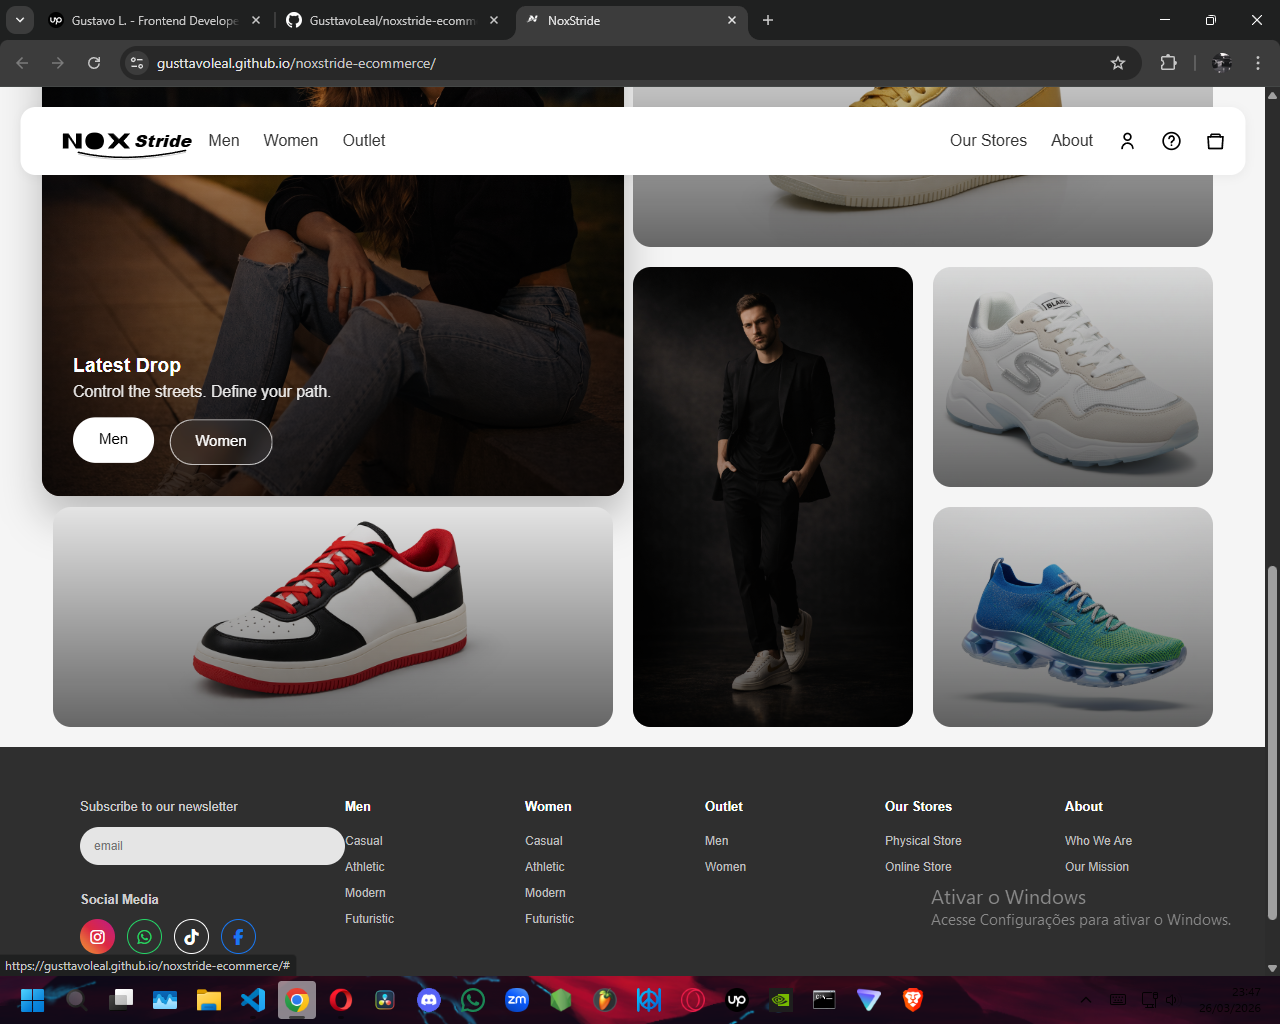1280x1024 pixels.
Task: Click the help question mark icon
Action: click(x=1171, y=141)
